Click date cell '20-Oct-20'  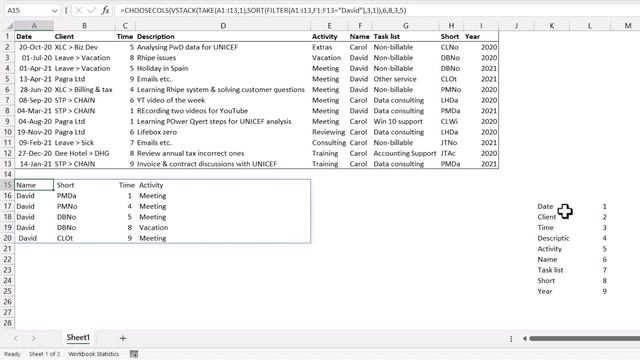point(35,47)
